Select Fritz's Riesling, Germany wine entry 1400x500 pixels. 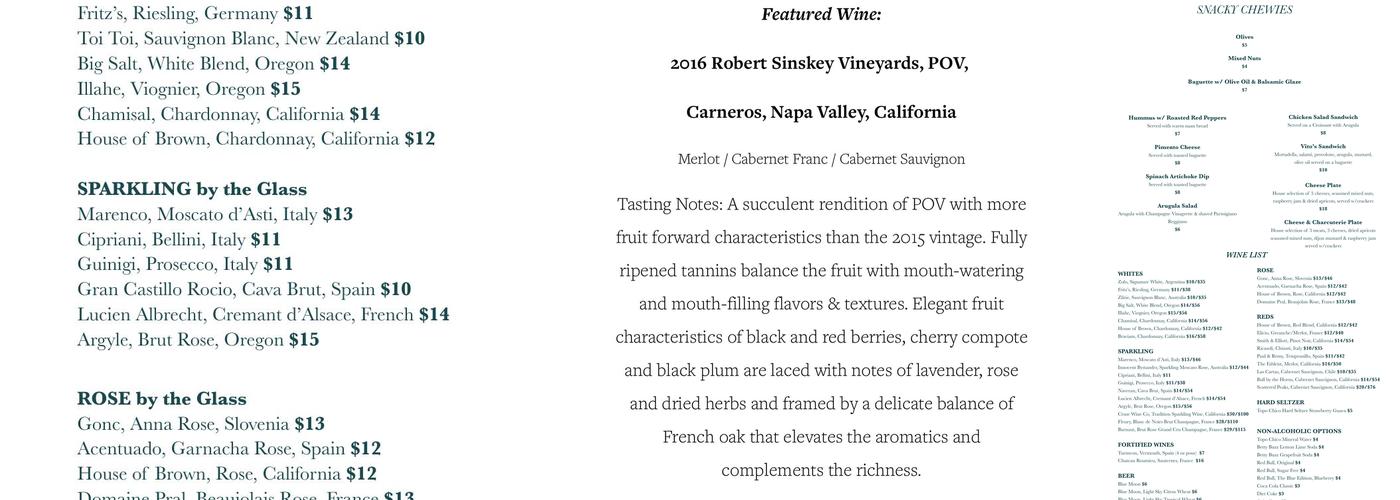tap(195, 13)
